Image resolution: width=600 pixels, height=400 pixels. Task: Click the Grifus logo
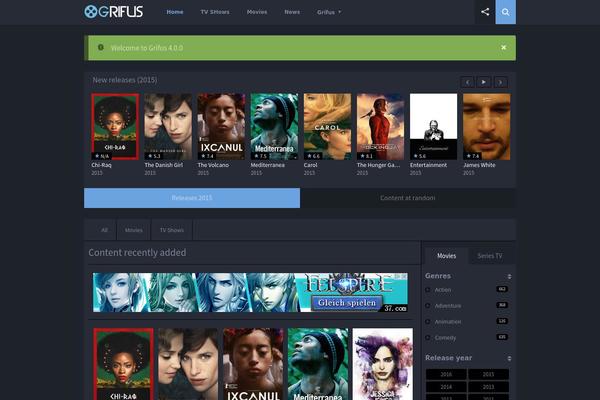114,11
